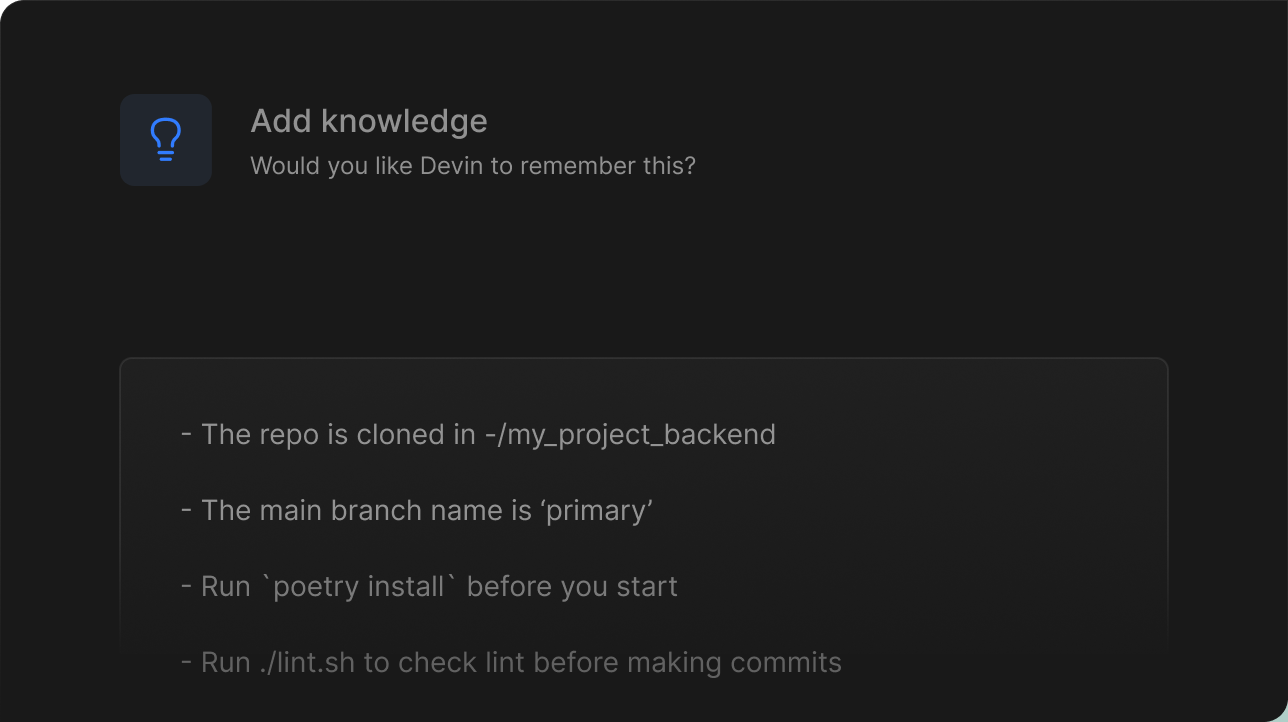Click the `poetry install` command text
Screen dimensions: 1288x722
click(x=359, y=587)
